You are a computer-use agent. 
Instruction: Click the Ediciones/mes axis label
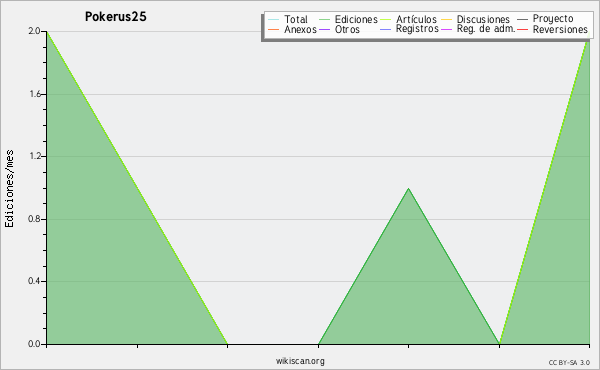9,189
